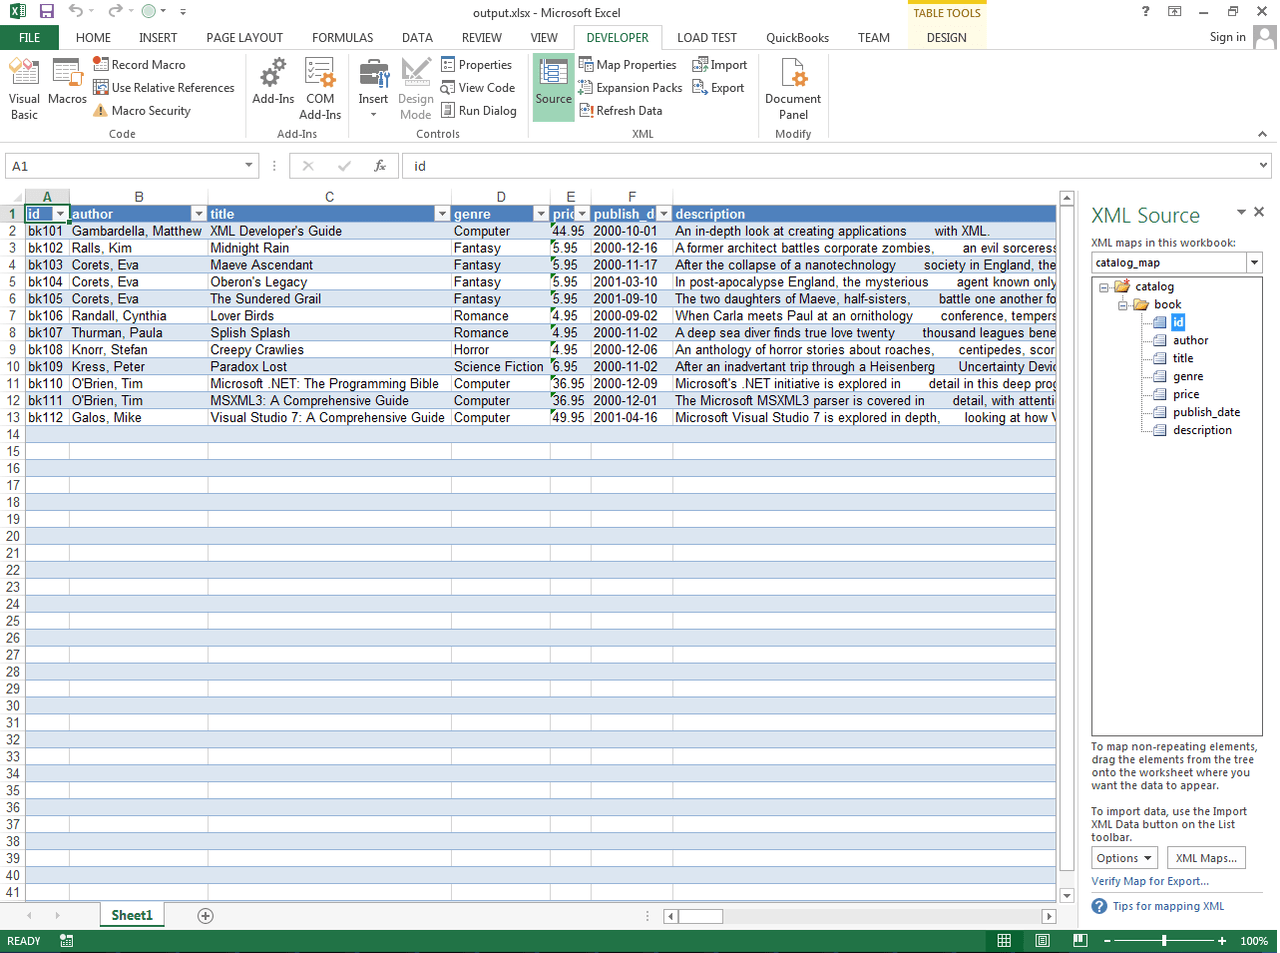This screenshot has width=1280, height=953.
Task: Add a new sheet with plus button
Action: (x=205, y=915)
